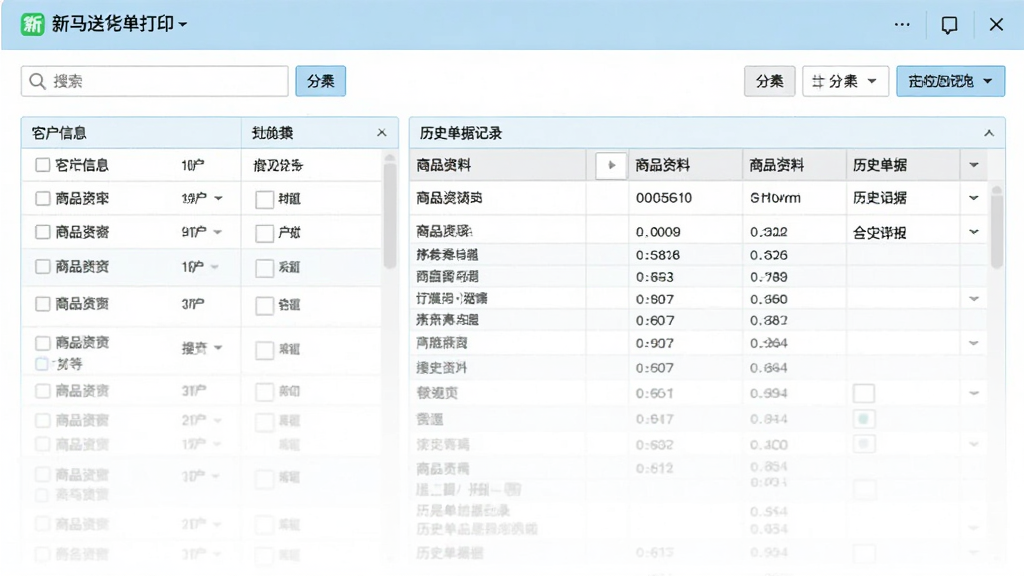1024x576 pixels.
Task: Open dropdown arrow in the 0:807 row
Action: point(974,298)
